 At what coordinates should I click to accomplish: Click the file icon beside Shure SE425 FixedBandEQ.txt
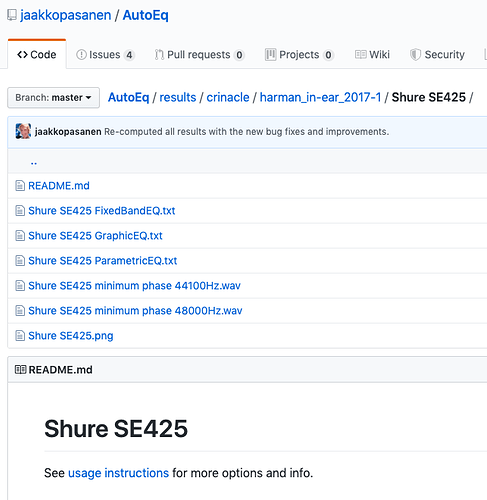[x=20, y=211]
